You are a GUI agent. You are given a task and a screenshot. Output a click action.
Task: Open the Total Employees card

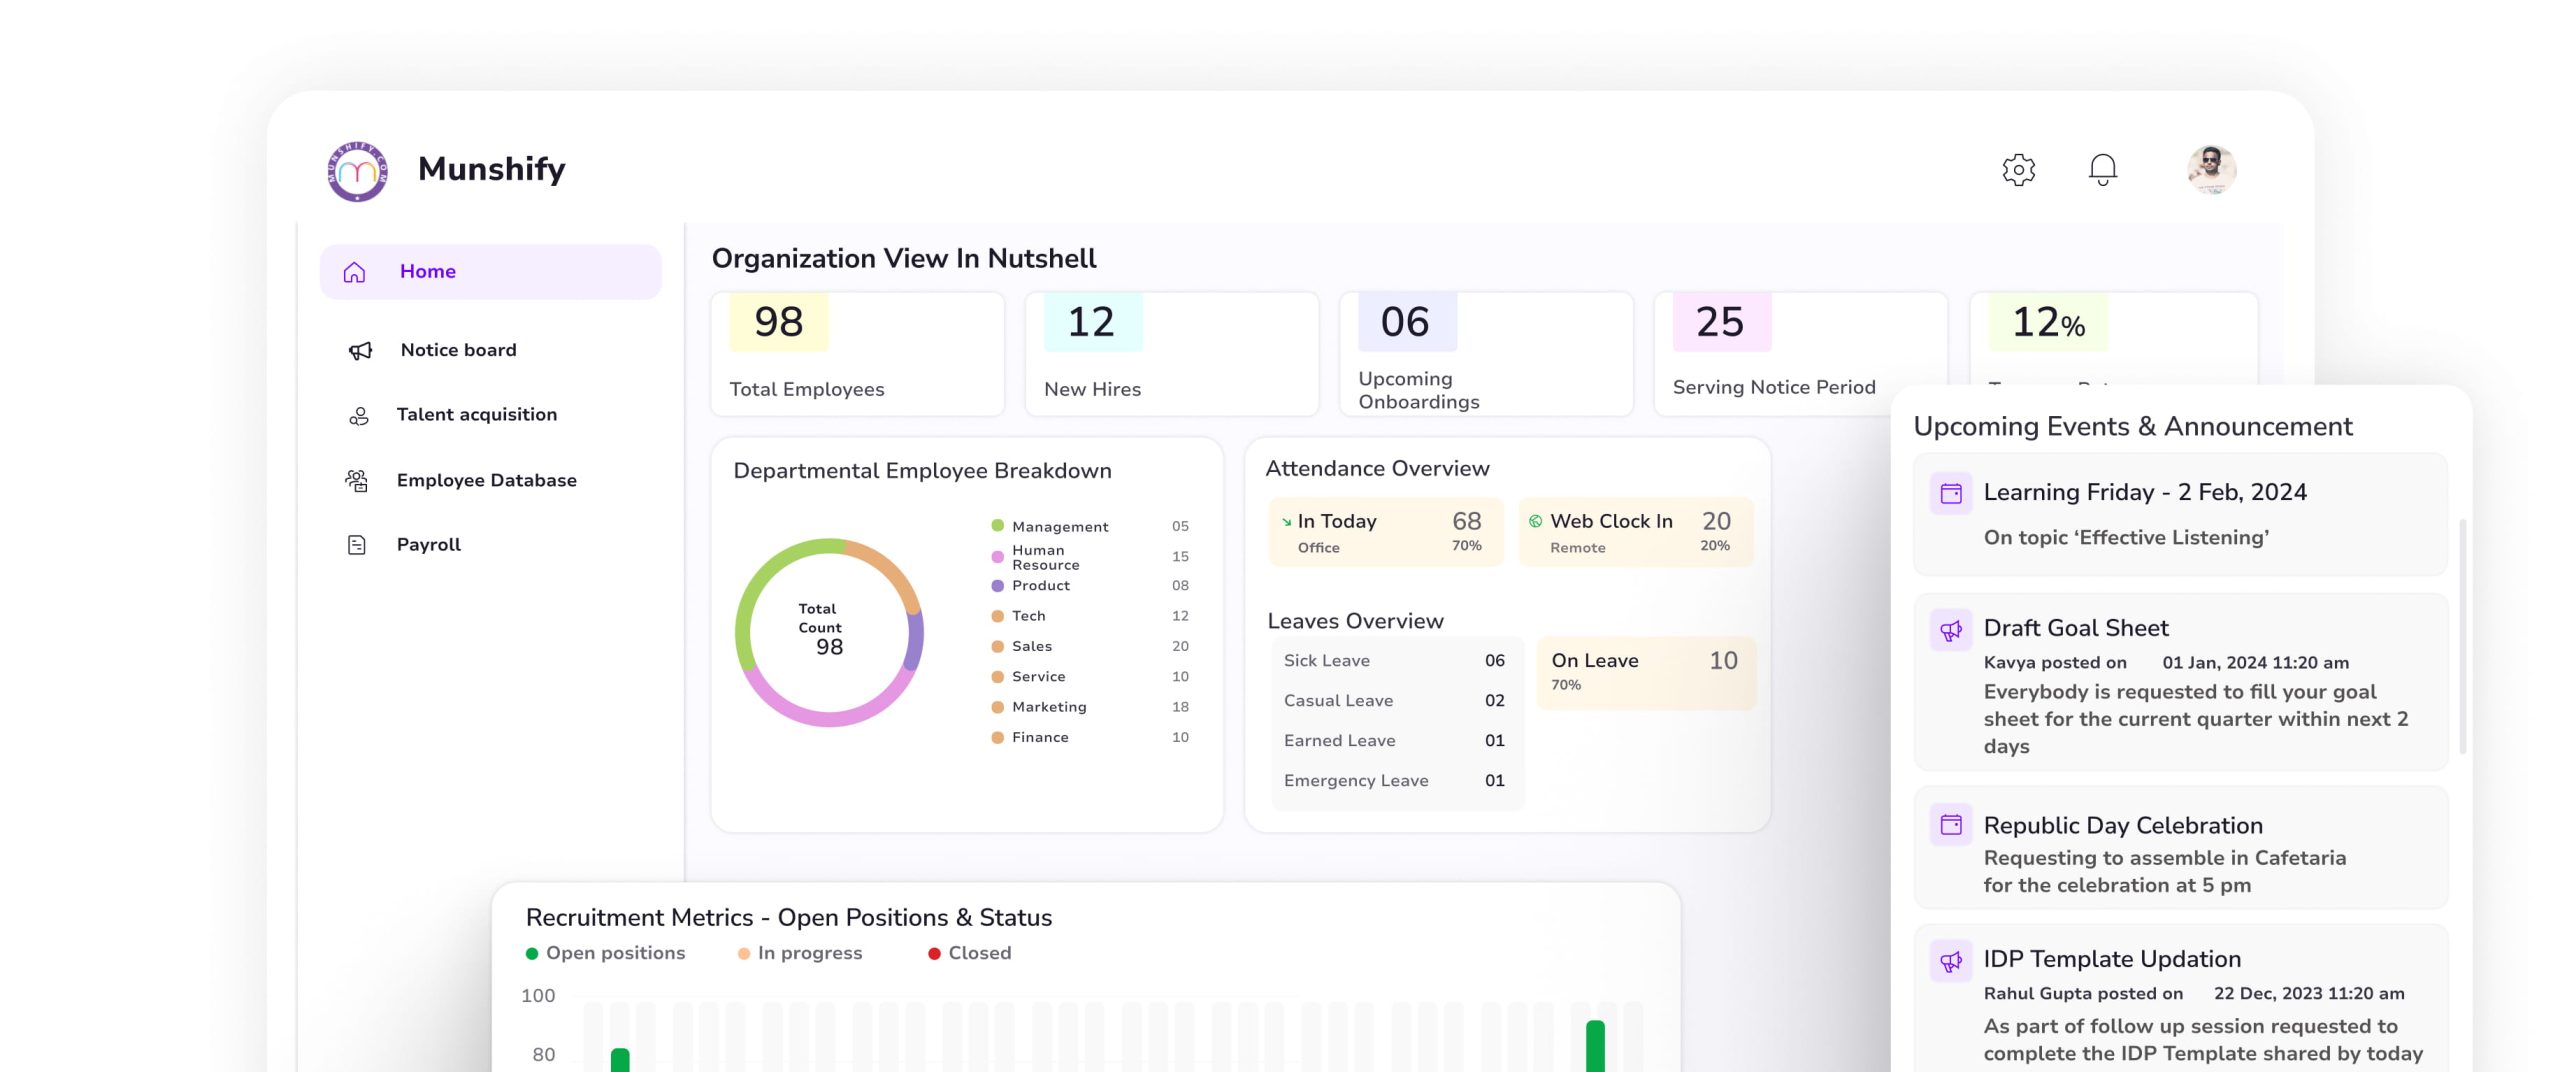pyautogui.click(x=857, y=354)
